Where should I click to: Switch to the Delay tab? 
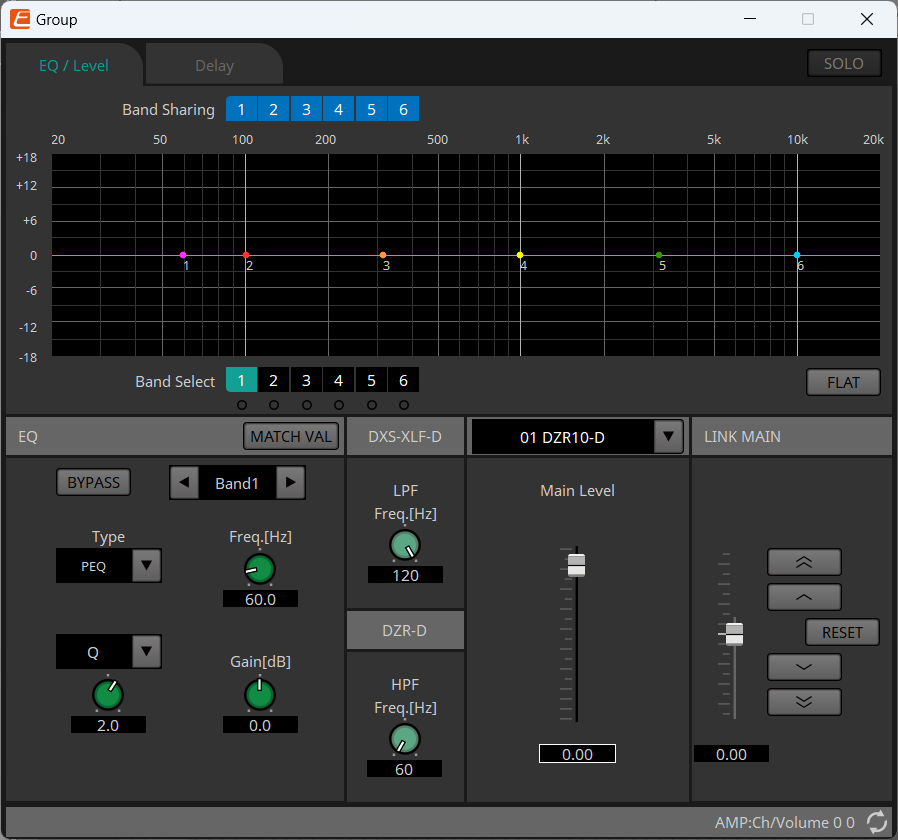point(214,66)
